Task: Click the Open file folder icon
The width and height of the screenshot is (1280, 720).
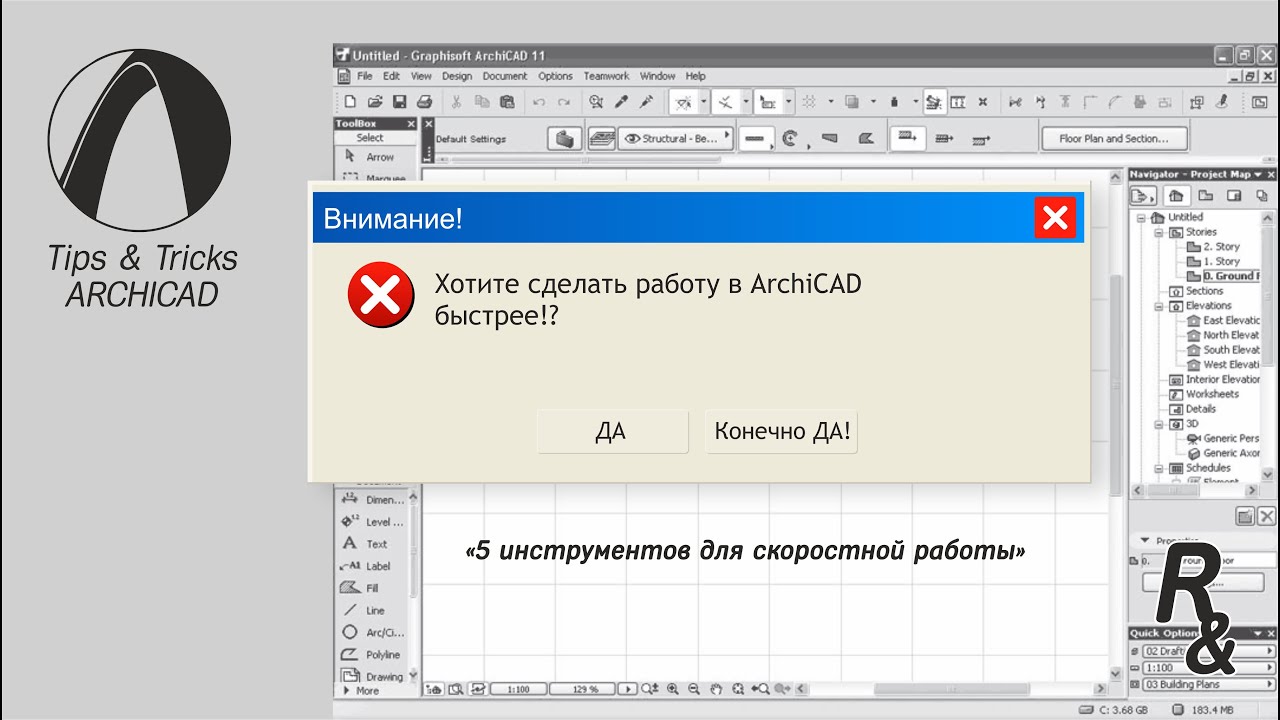Action: point(375,101)
